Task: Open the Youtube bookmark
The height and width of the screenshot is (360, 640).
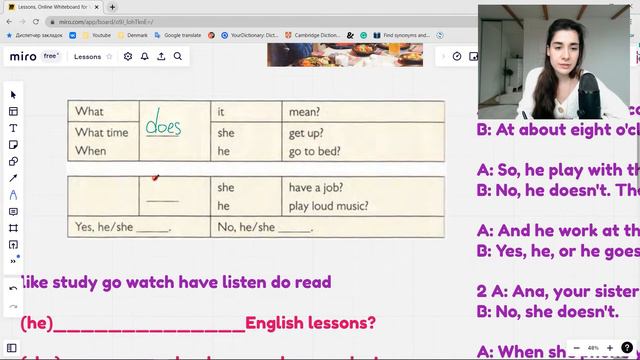Action: click(97, 36)
